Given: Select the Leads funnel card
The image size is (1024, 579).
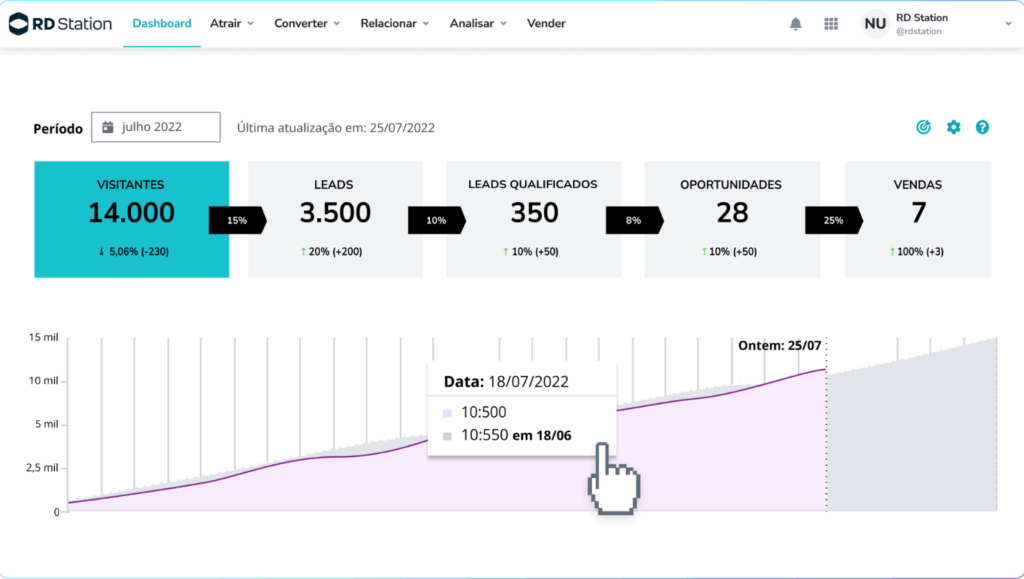Looking at the screenshot, I should click(335, 219).
